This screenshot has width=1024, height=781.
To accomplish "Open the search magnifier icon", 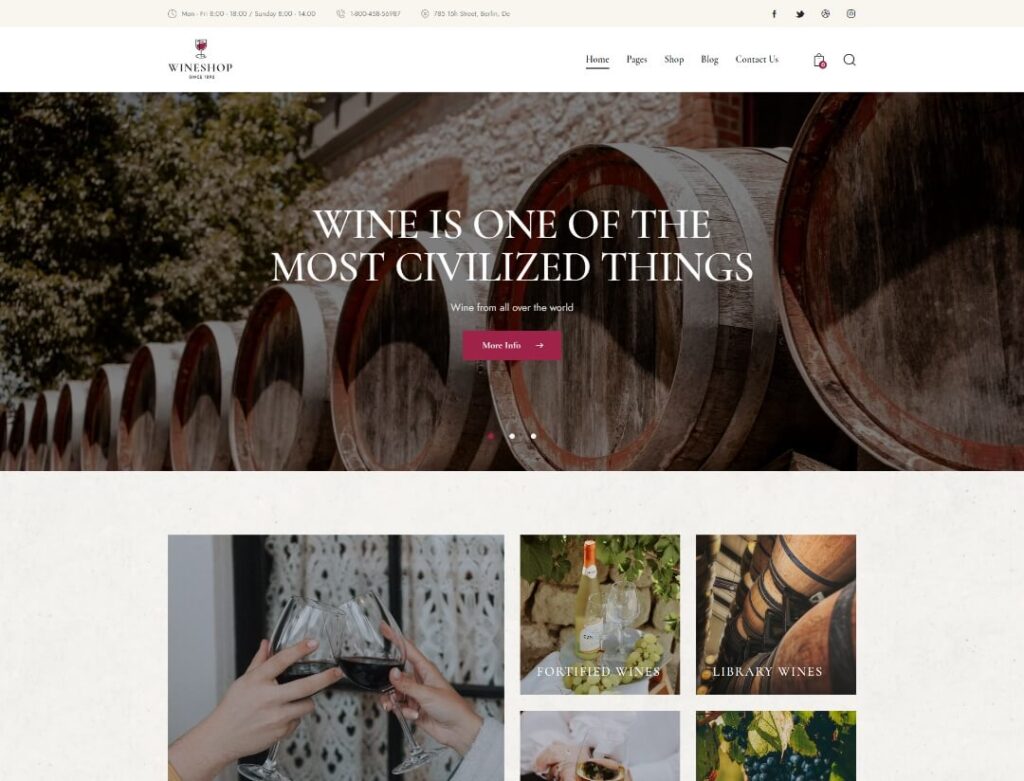I will (849, 60).
